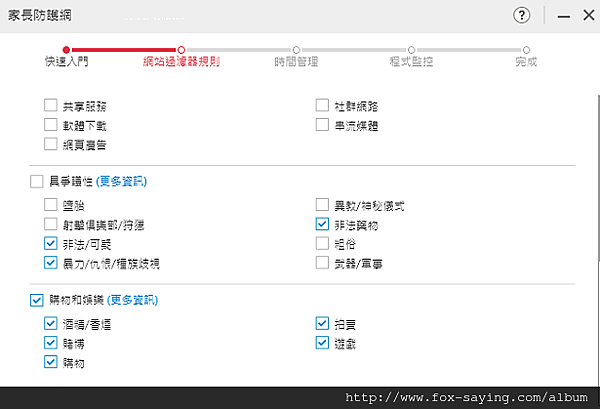This screenshot has width=600, height=409.
Task: Go to the 快速入門 step
Action: pos(66,49)
